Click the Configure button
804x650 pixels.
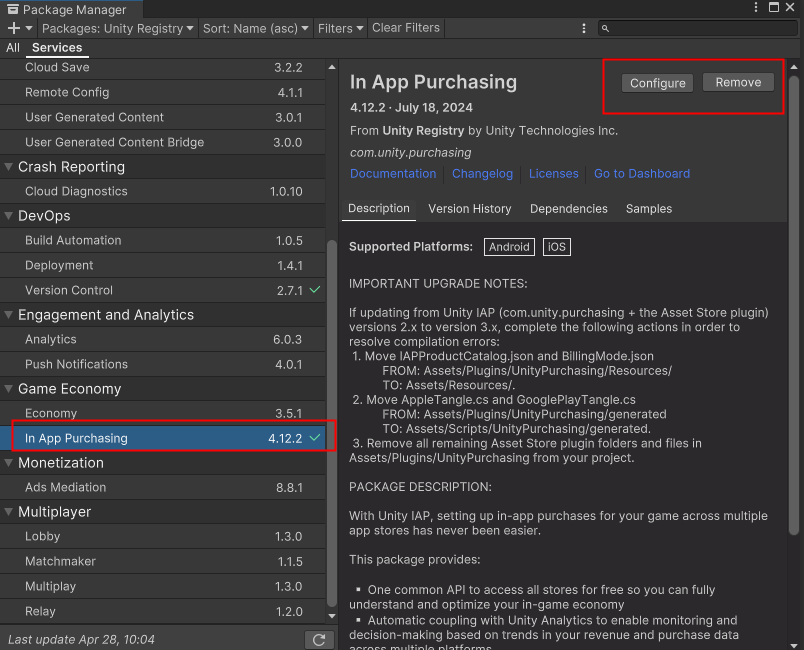(x=657, y=83)
